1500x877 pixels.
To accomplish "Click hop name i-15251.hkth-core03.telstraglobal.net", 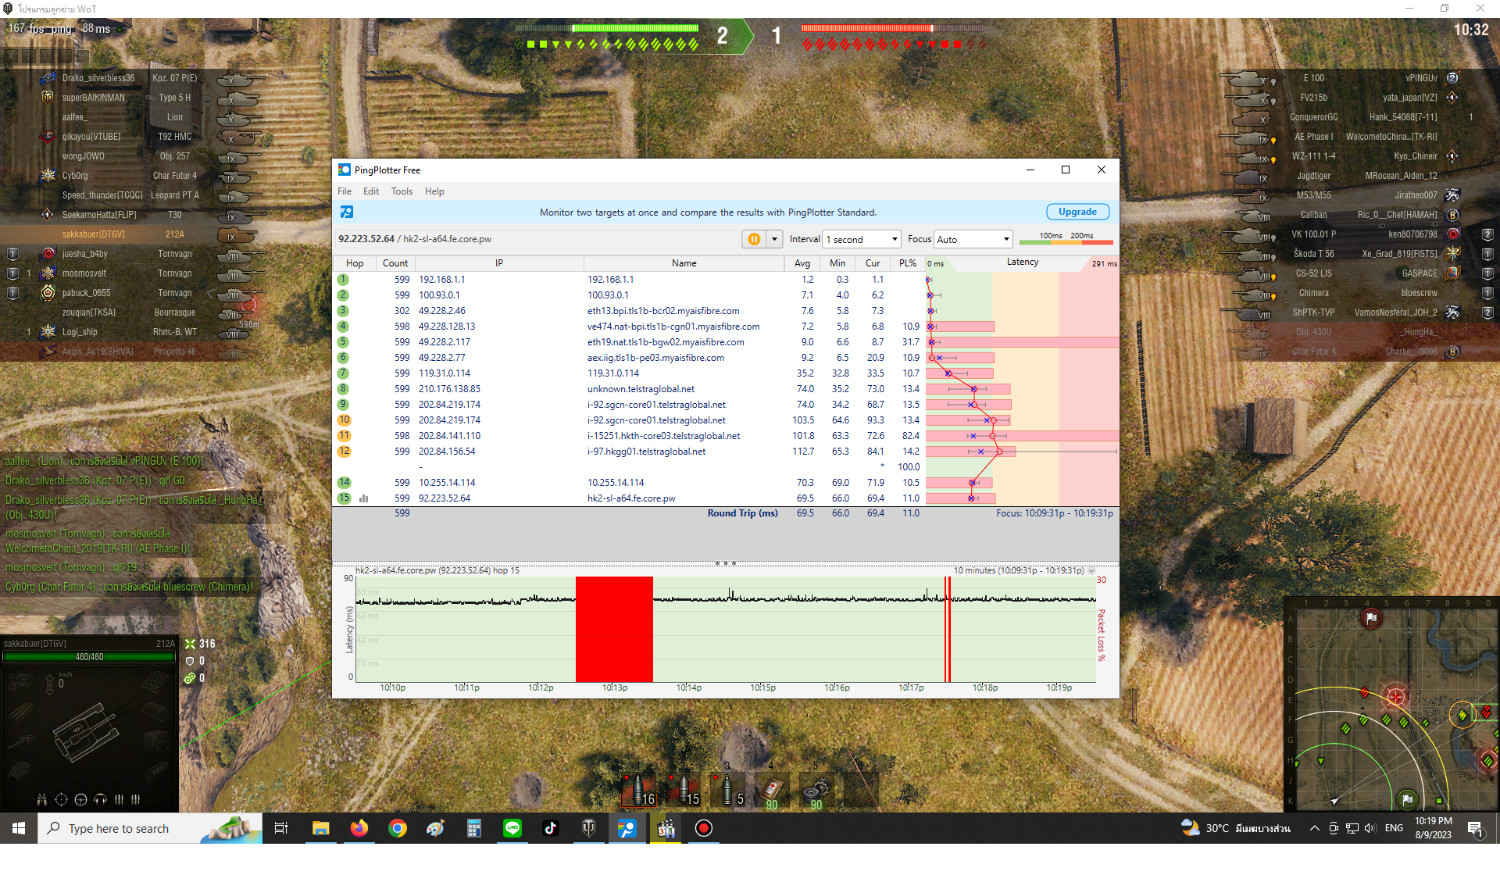I will (x=663, y=436).
